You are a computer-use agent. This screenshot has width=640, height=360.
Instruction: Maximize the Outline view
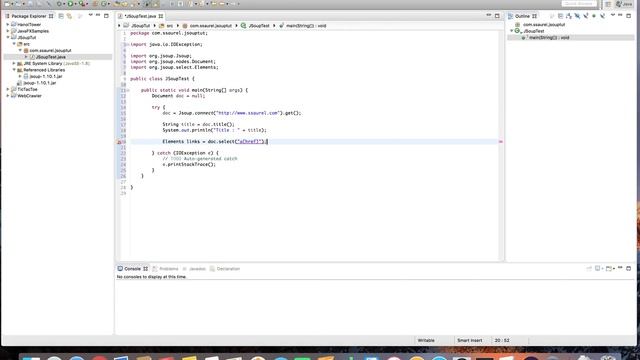pos(629,16)
